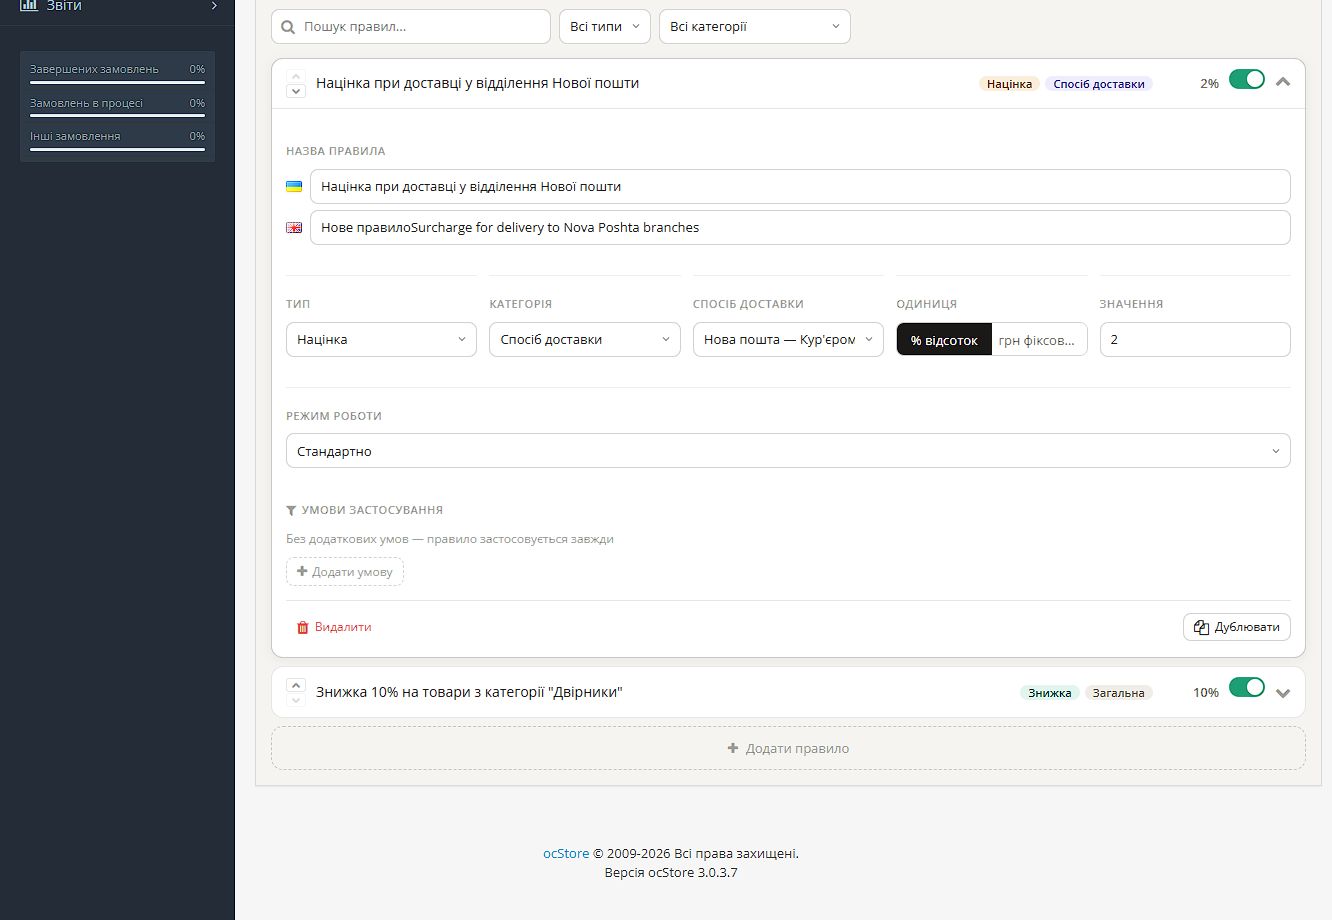
Task: Click the Знижка type badge
Action: 1049,693
